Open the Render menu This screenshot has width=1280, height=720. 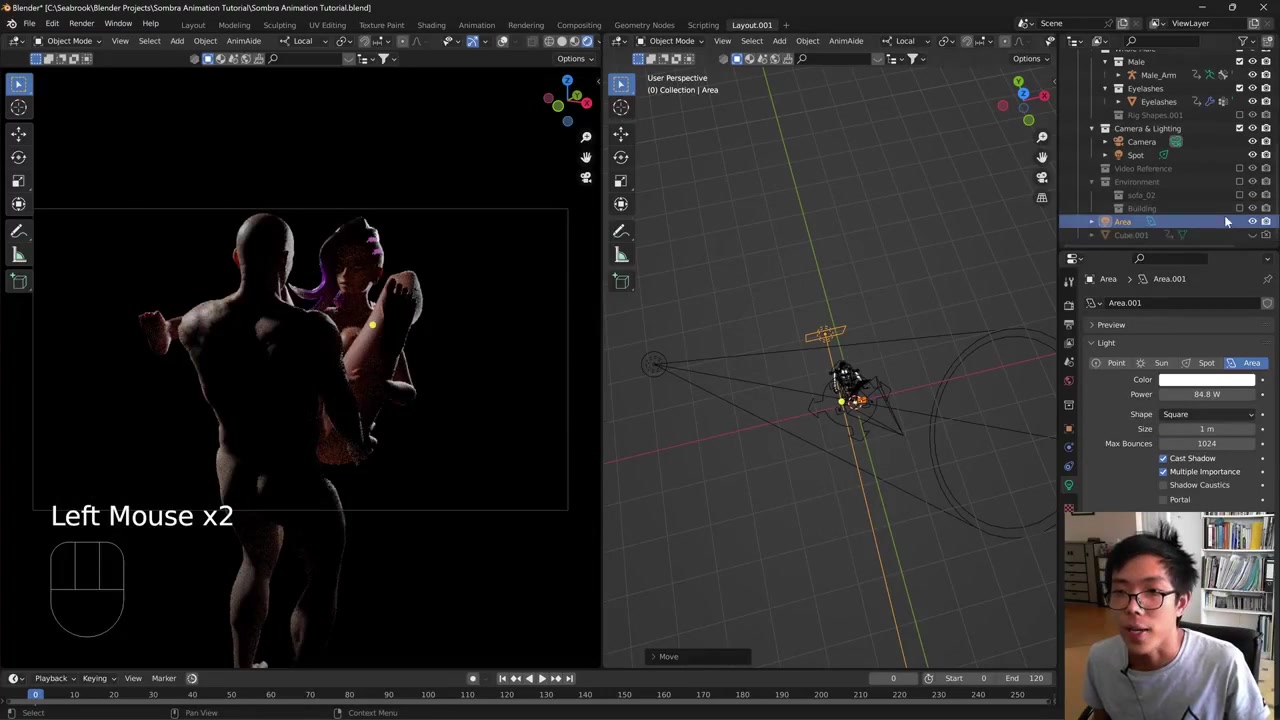[x=81, y=24]
